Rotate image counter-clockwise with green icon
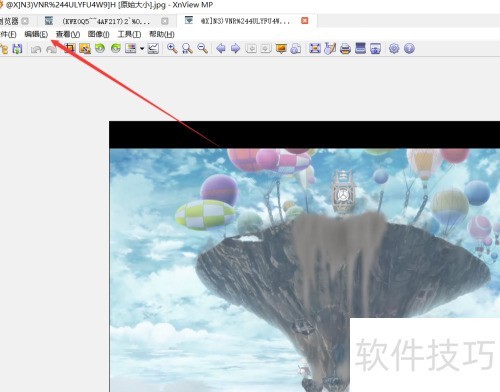 [x=100, y=49]
